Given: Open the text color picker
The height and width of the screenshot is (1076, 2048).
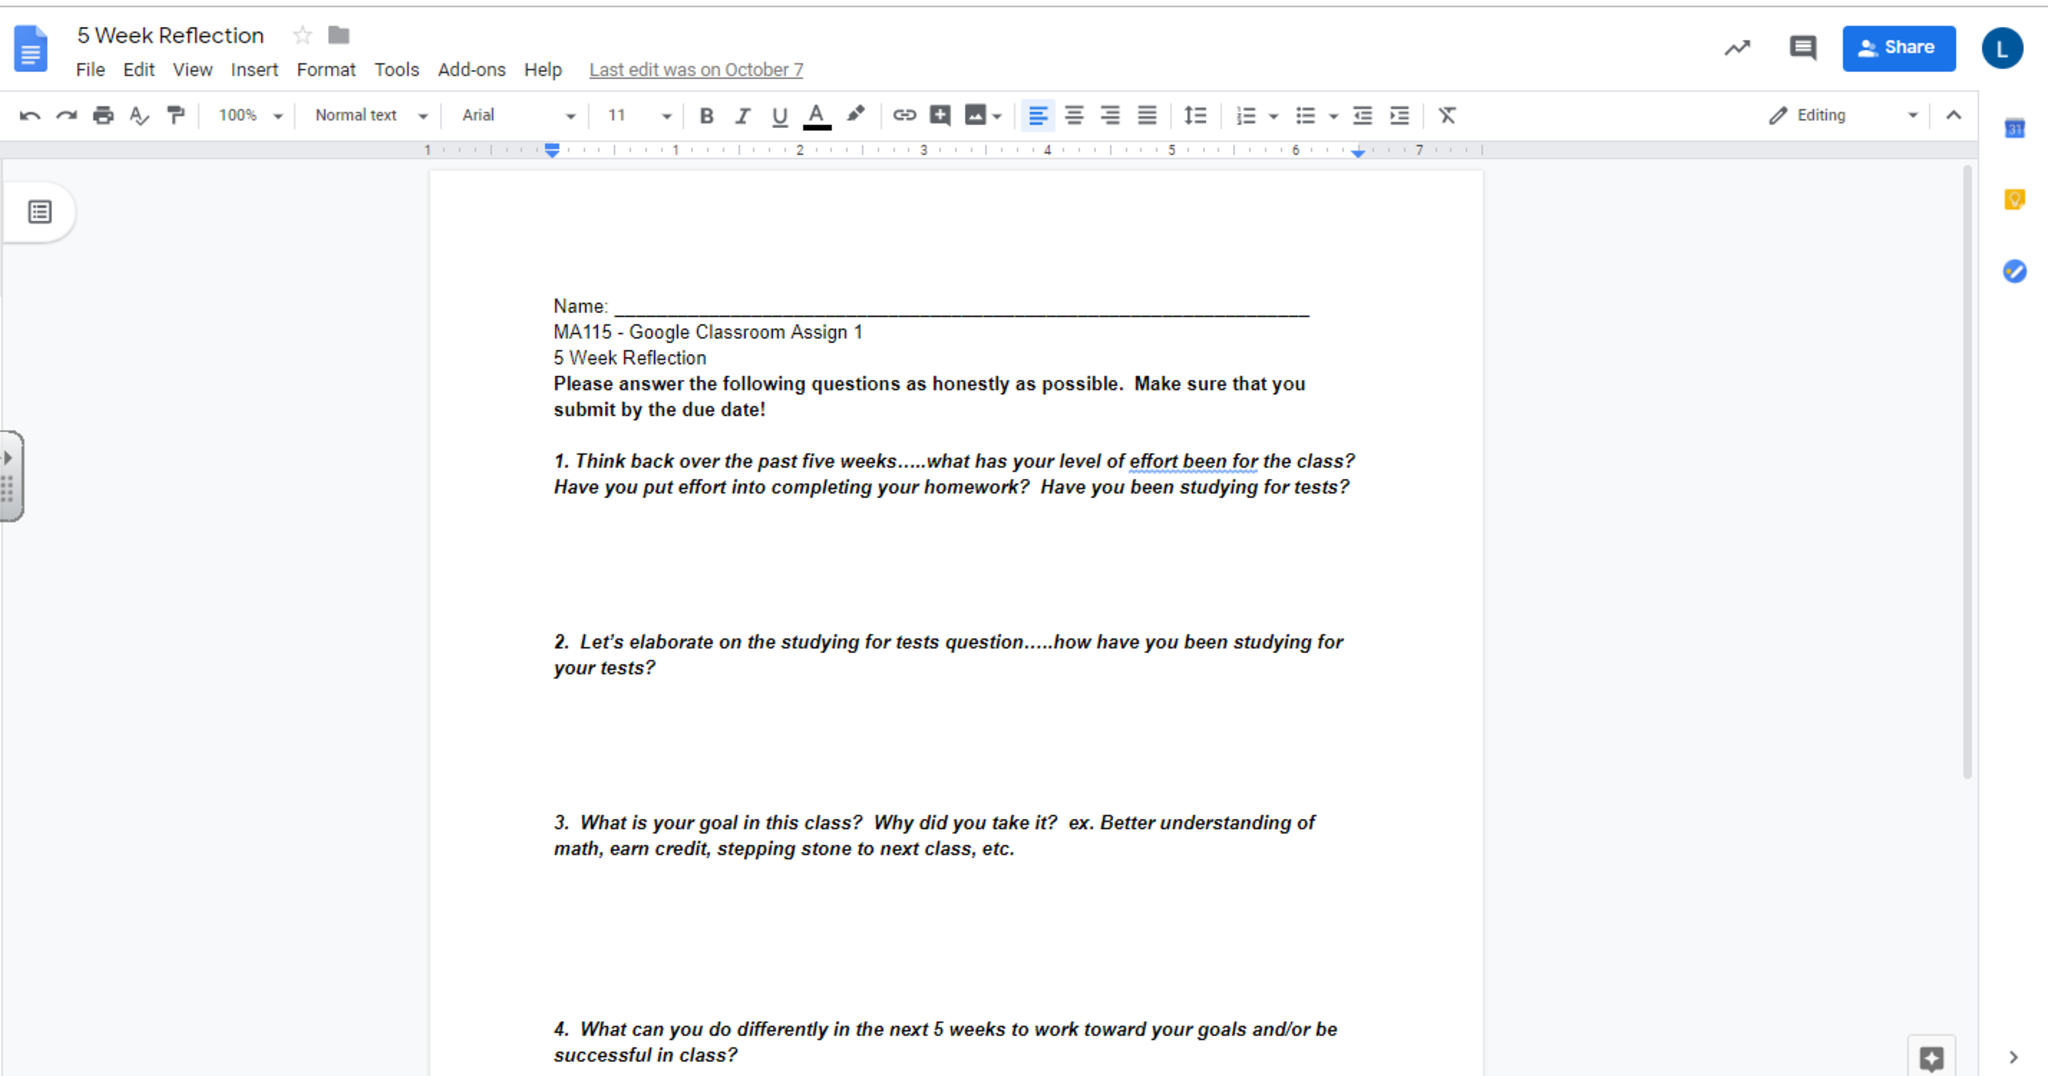Looking at the screenshot, I should click(x=817, y=116).
